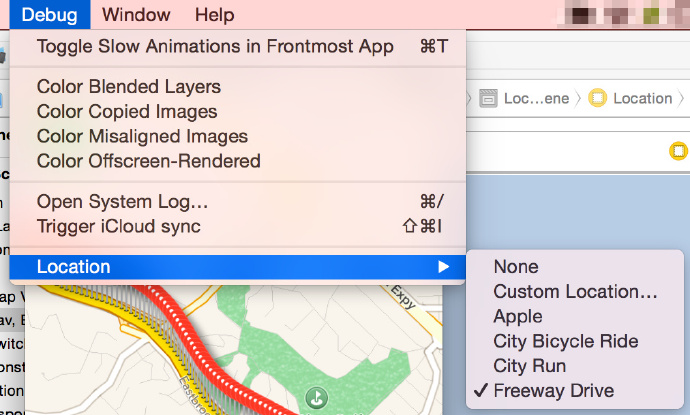Open the Help menu

tap(215, 15)
